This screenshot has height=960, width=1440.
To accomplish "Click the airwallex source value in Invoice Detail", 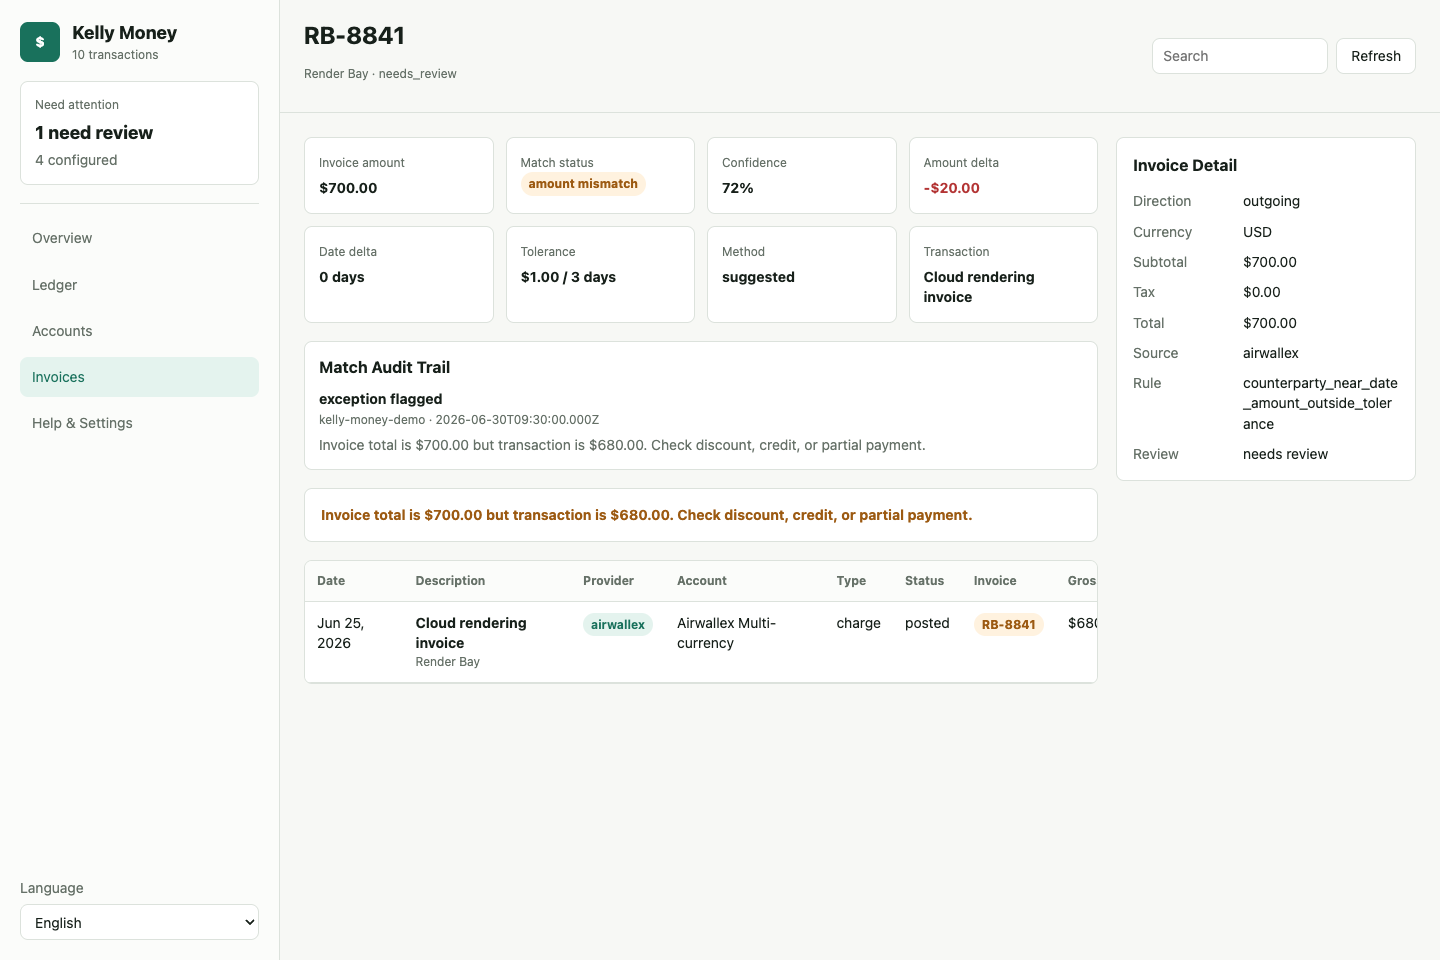I will [x=1271, y=353].
